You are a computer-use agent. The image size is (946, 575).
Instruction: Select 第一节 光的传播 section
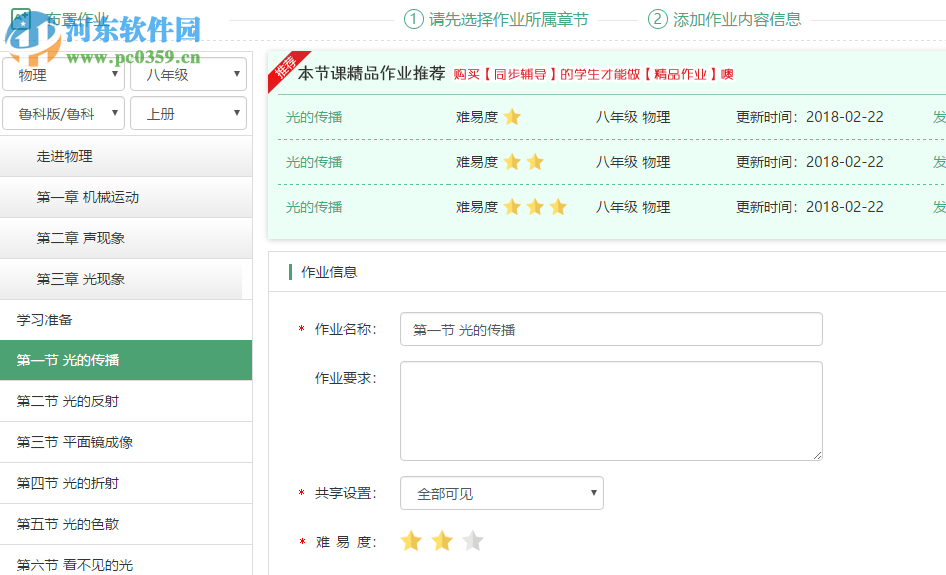(x=126, y=360)
